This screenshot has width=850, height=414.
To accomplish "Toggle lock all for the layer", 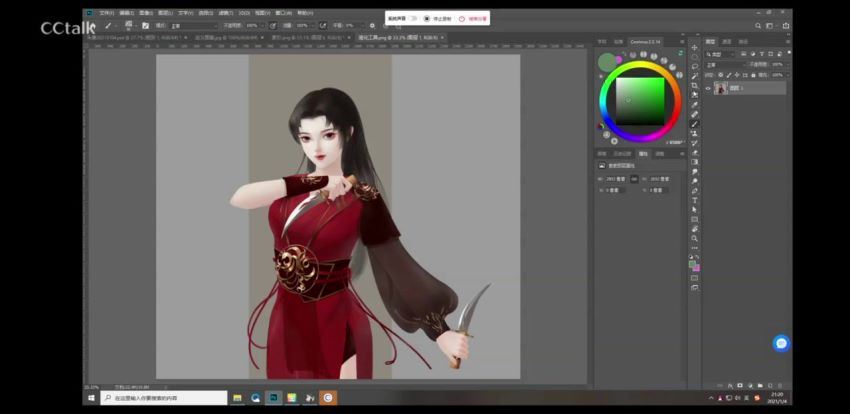I will (753, 75).
